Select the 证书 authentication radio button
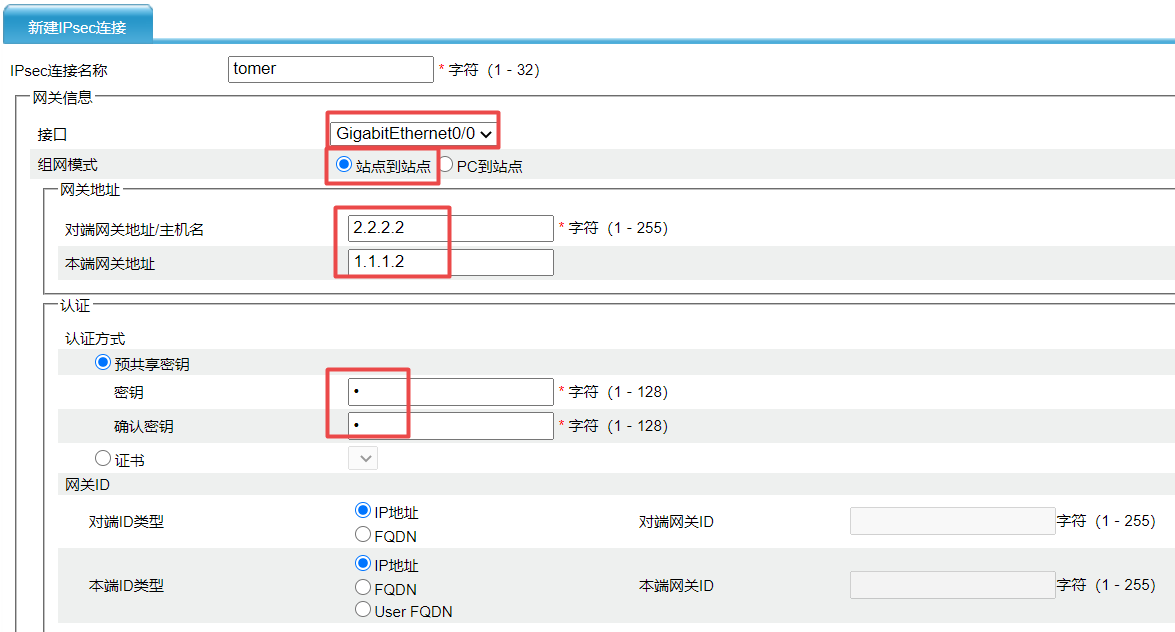The image size is (1175, 632). (x=102, y=458)
